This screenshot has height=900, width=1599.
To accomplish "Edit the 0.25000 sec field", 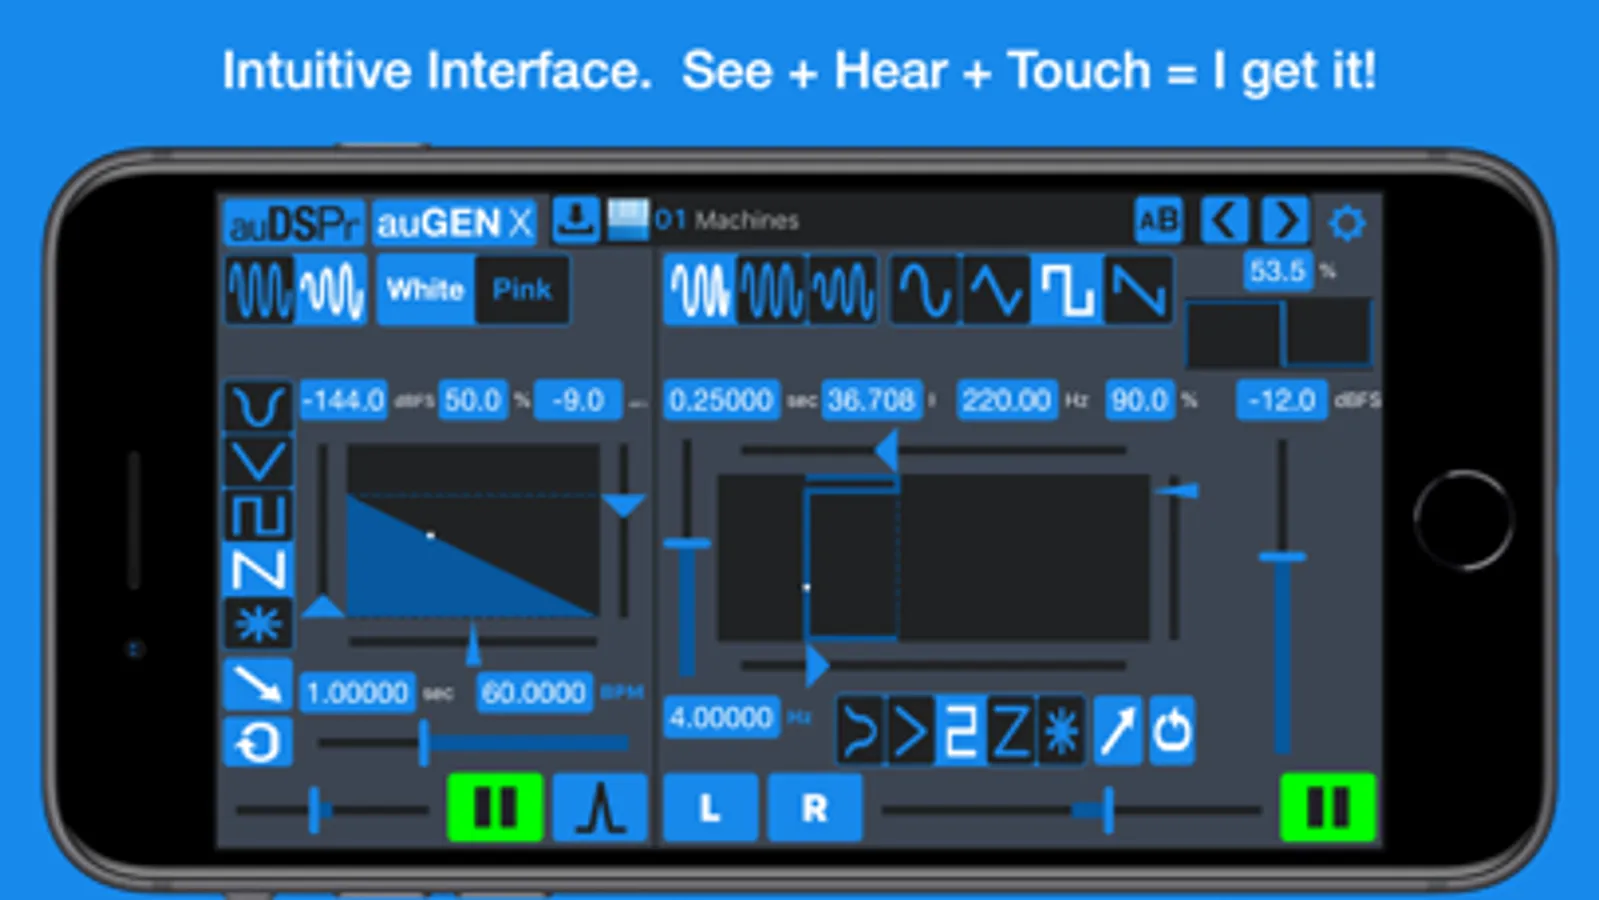I will point(721,400).
